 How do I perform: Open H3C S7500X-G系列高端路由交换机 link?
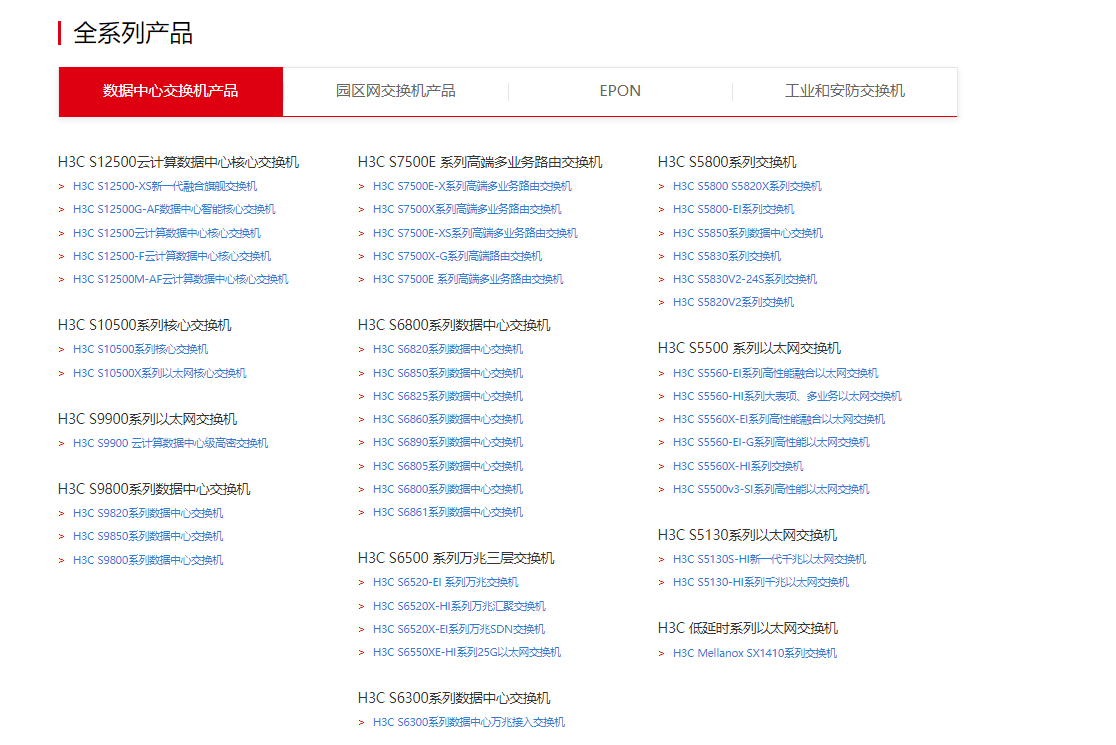click(458, 256)
